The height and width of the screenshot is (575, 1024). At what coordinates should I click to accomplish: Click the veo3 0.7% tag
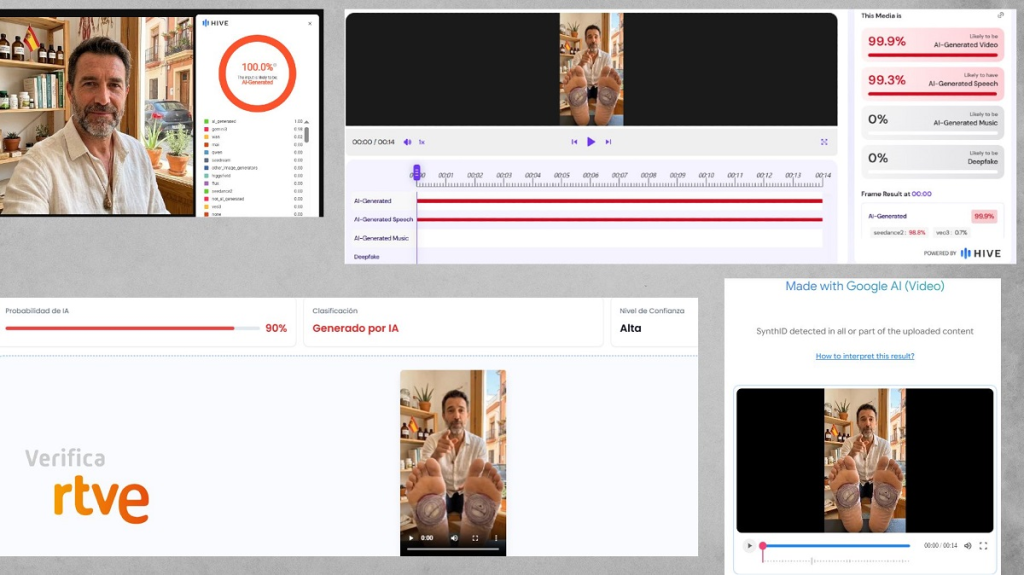click(951, 233)
